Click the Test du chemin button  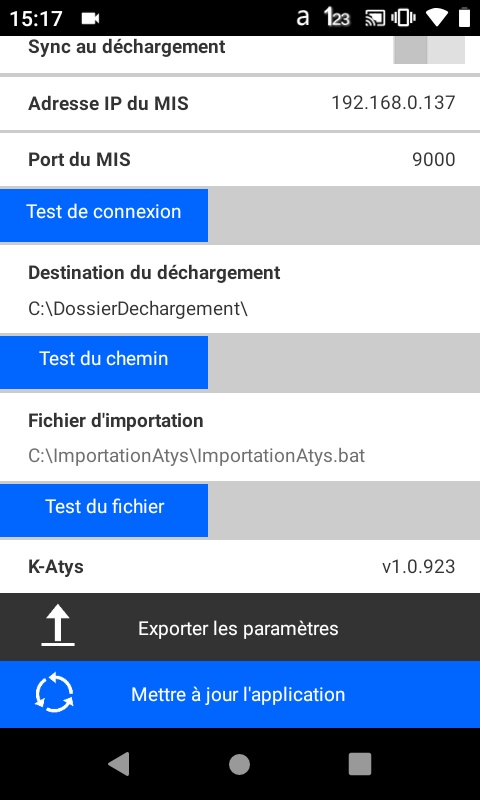point(104,361)
